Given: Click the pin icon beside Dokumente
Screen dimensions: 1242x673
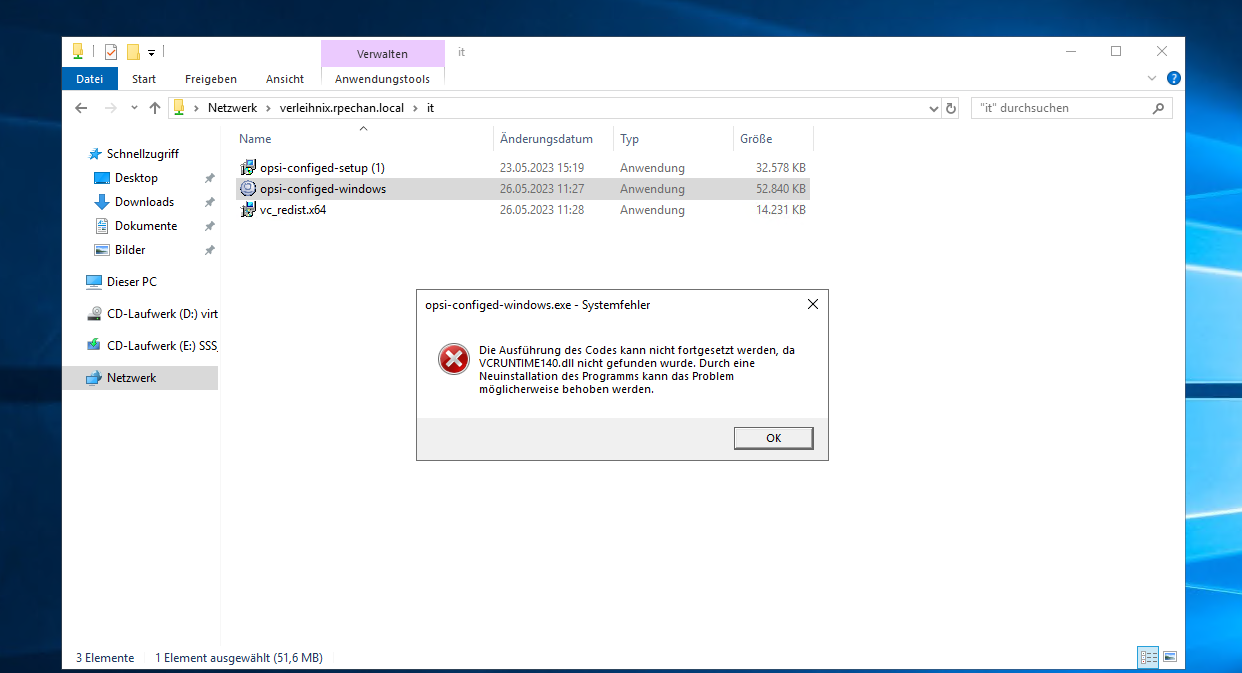Looking at the screenshot, I should (x=209, y=226).
